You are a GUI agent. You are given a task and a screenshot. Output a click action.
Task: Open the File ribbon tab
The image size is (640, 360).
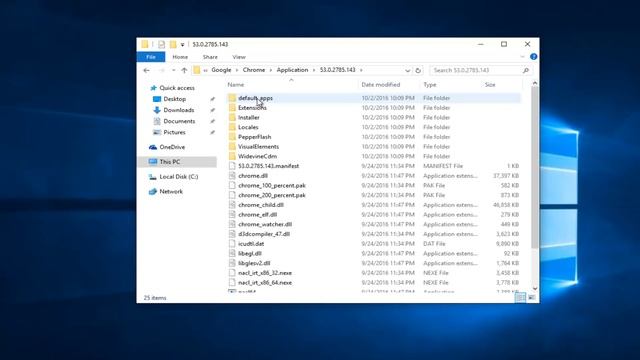pyautogui.click(x=151, y=57)
